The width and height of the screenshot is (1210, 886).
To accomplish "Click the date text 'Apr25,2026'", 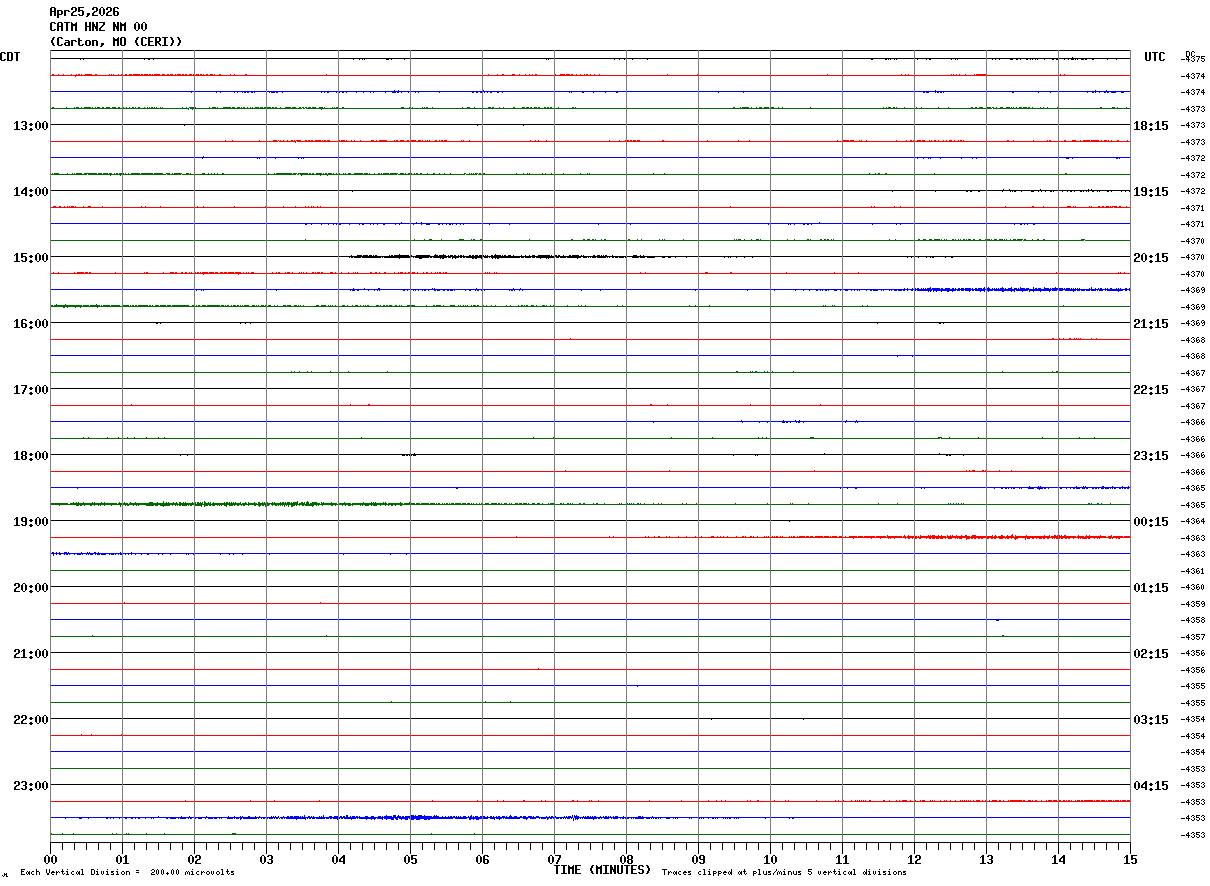I will click(84, 12).
